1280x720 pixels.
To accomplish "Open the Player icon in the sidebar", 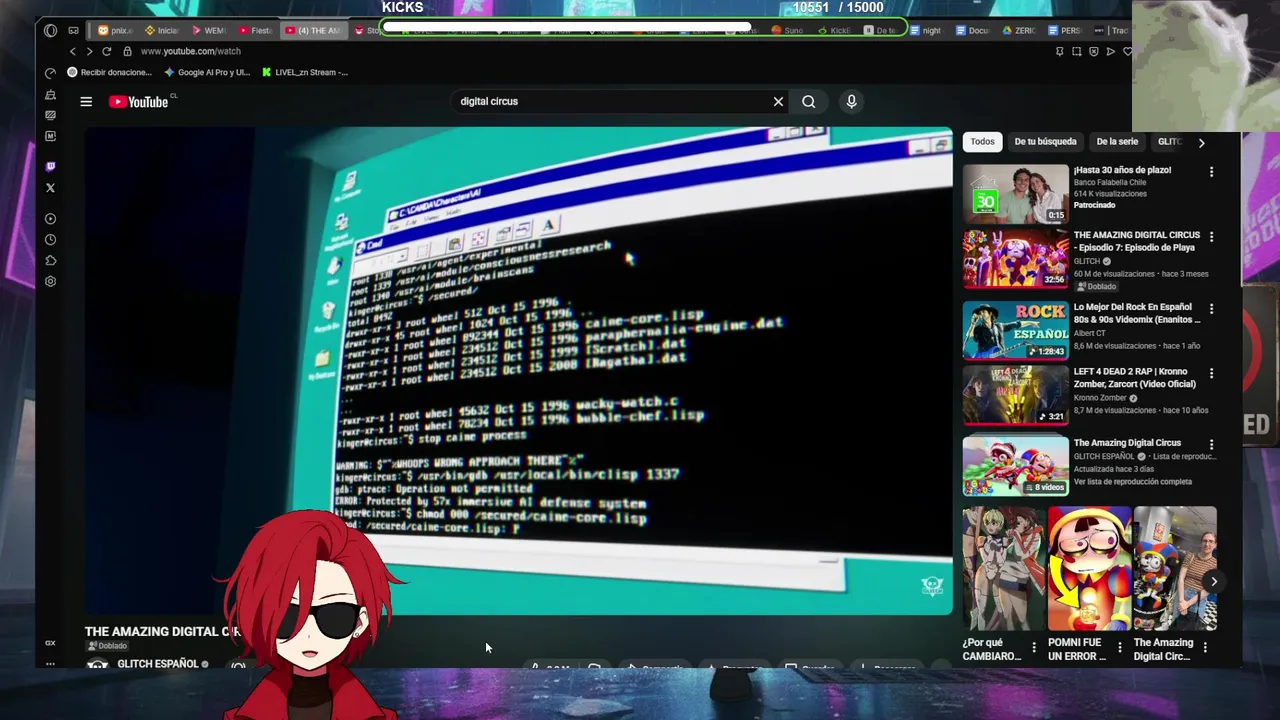I will 50,218.
